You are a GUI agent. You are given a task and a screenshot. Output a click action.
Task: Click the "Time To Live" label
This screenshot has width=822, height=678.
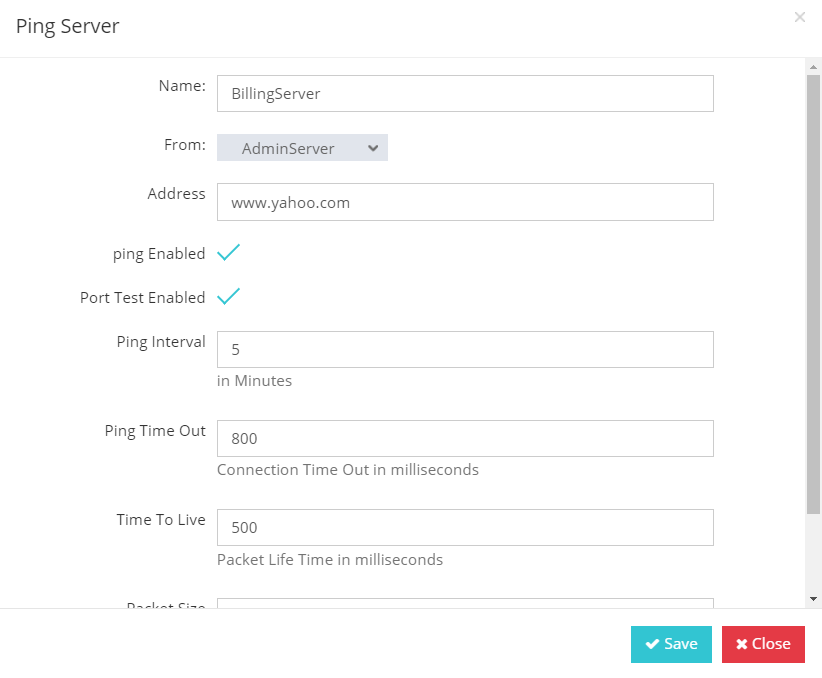coord(161,520)
